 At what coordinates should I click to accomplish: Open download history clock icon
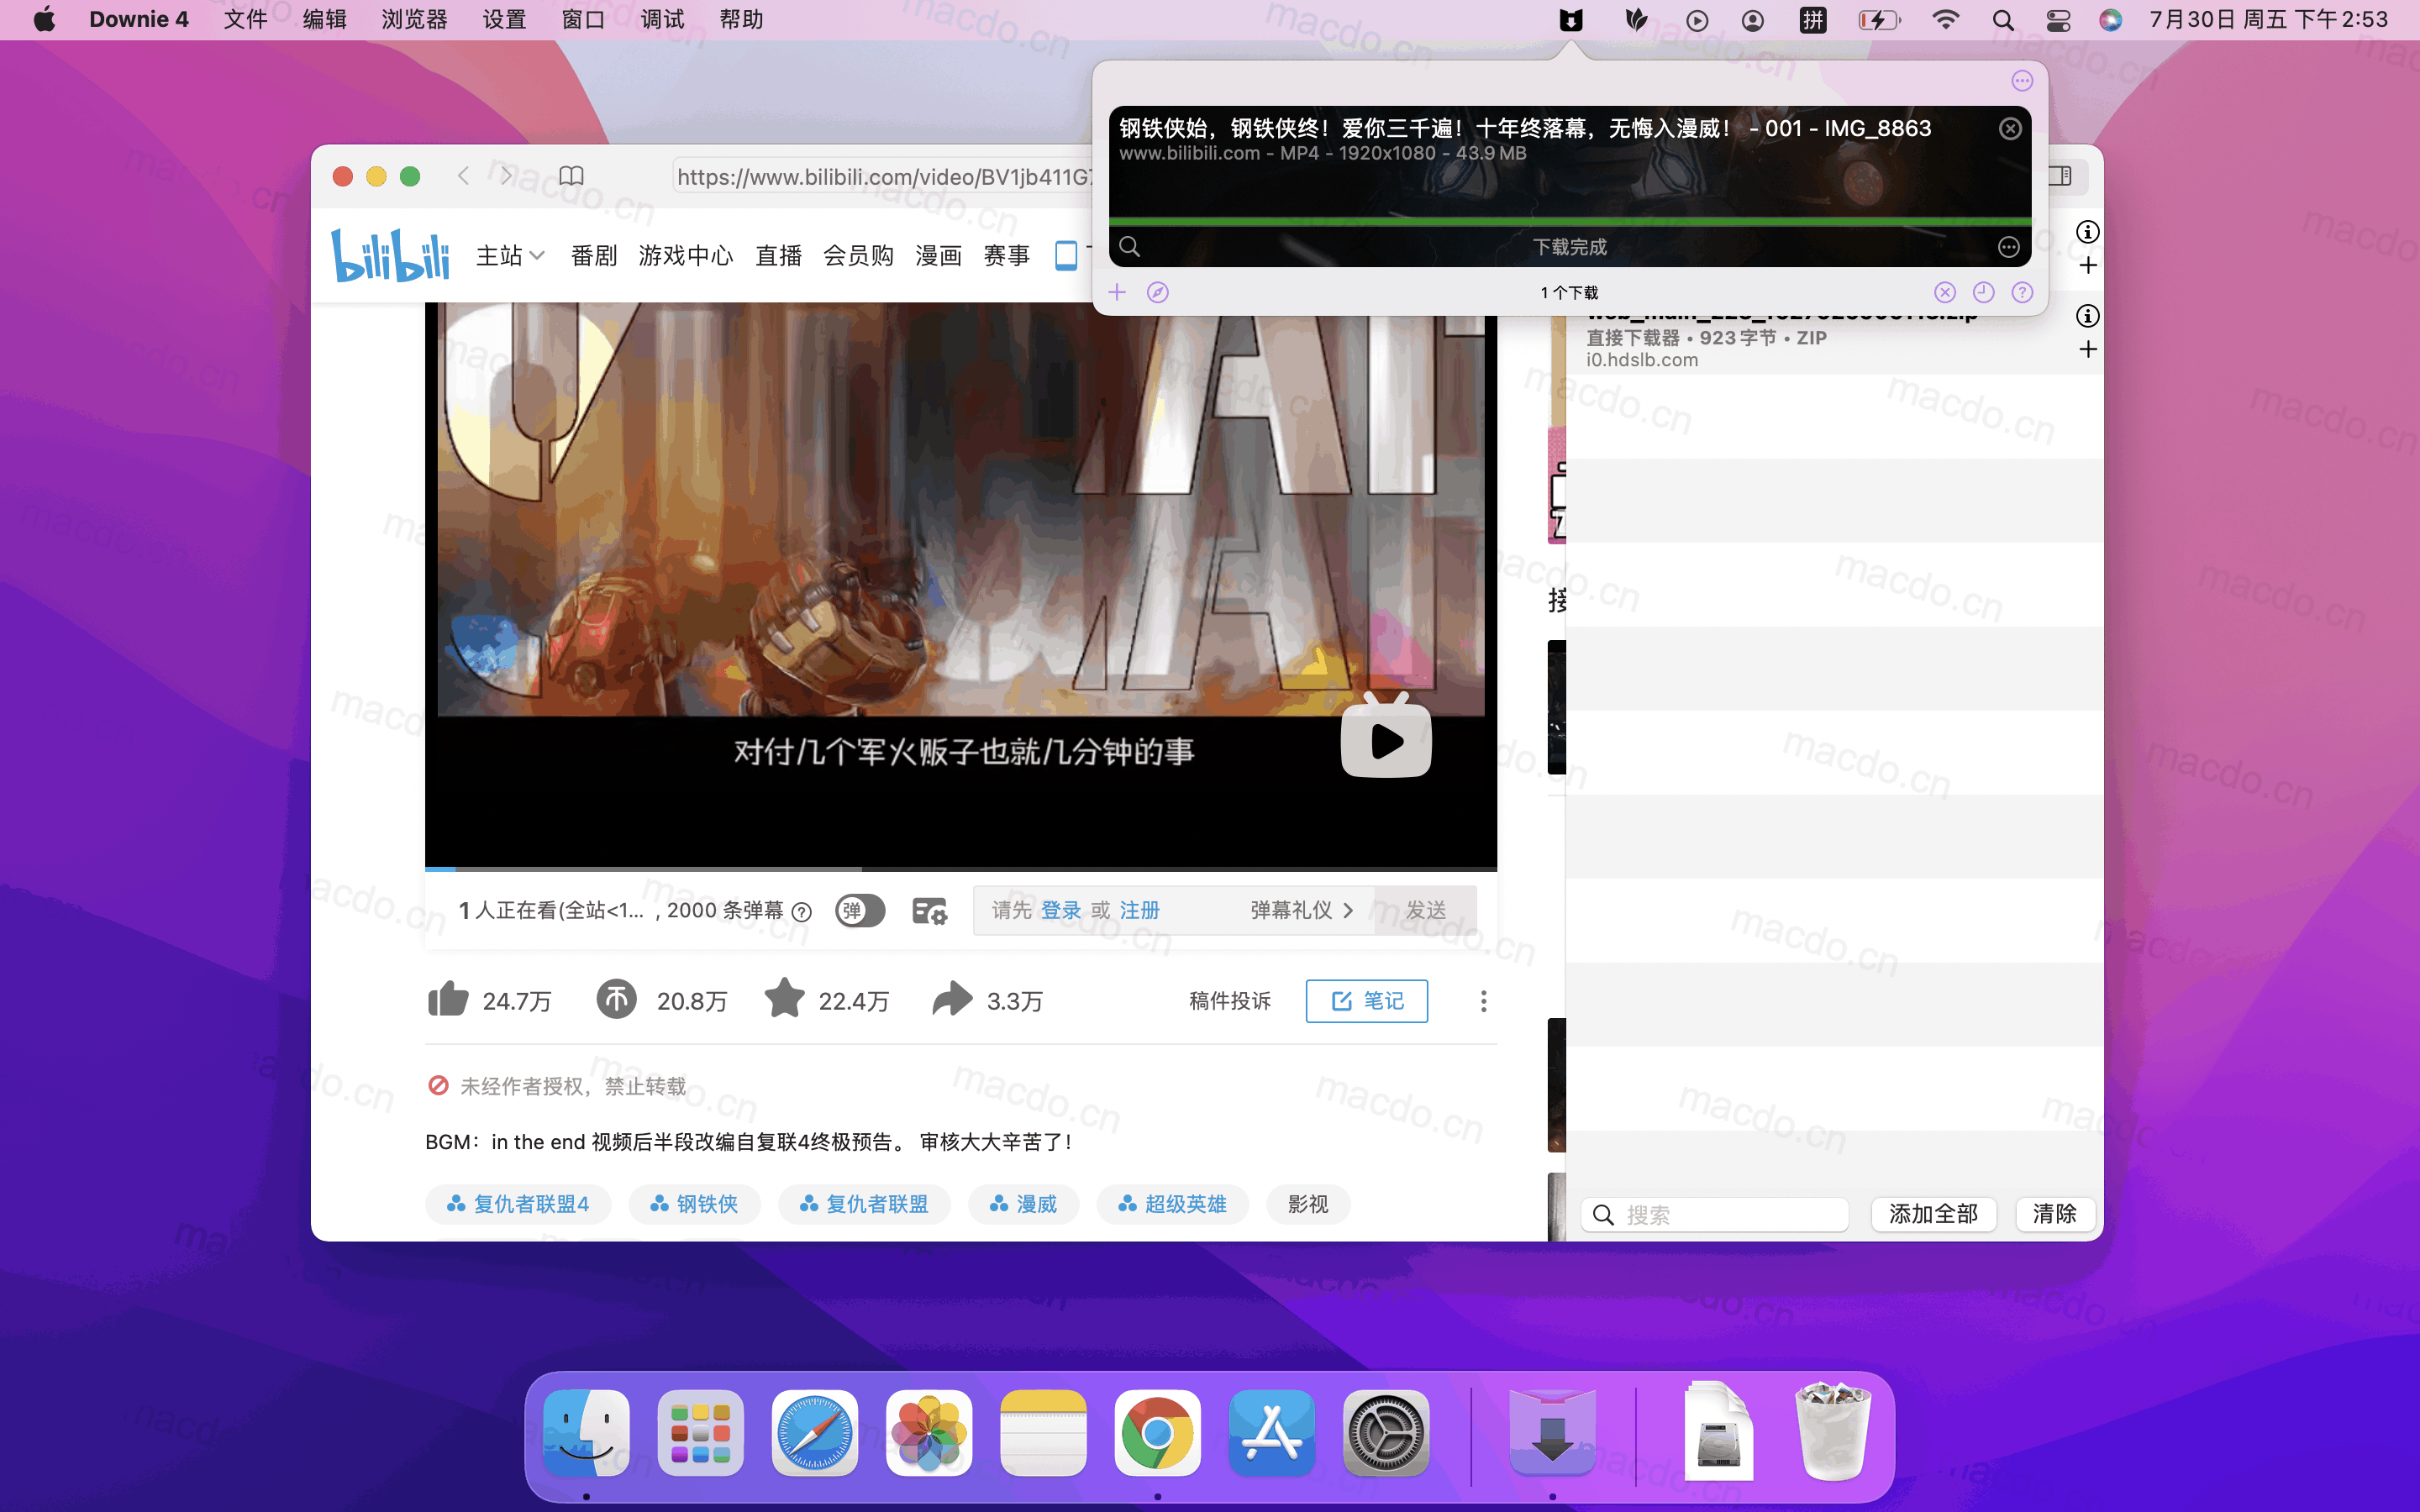1983,292
